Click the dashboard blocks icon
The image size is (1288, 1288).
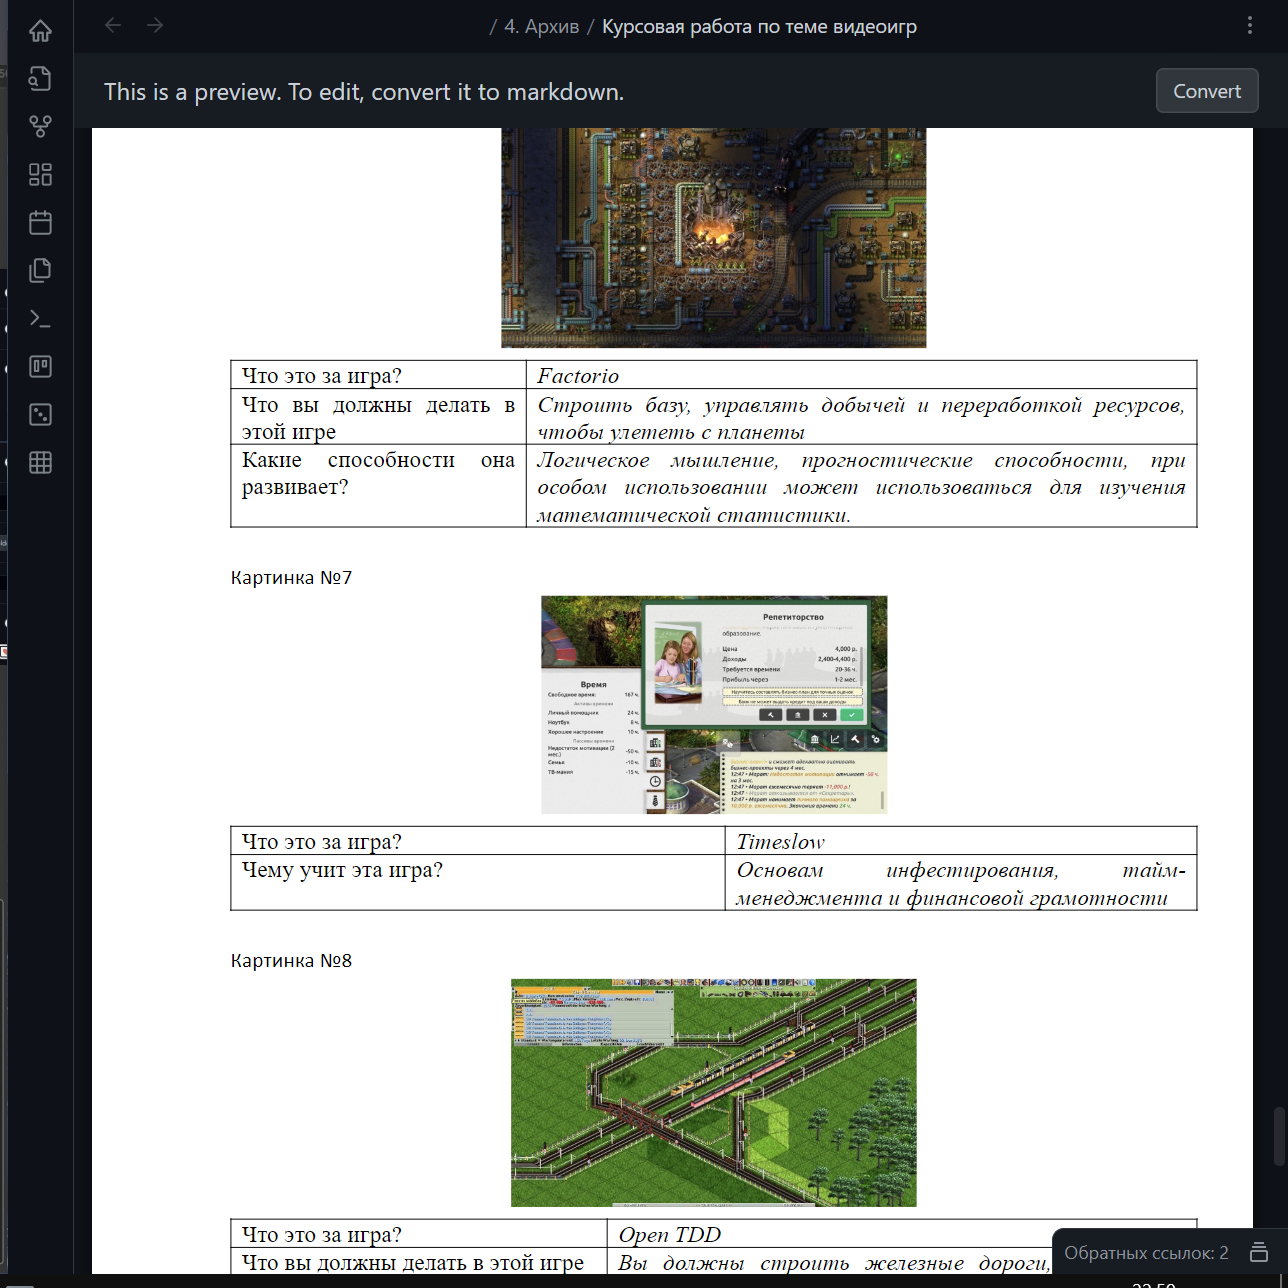pyautogui.click(x=40, y=175)
